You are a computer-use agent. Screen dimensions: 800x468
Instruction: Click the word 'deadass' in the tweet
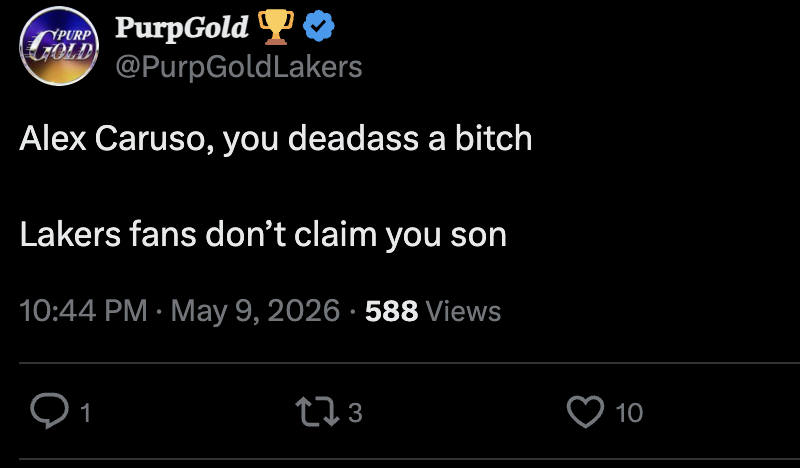pos(353,138)
